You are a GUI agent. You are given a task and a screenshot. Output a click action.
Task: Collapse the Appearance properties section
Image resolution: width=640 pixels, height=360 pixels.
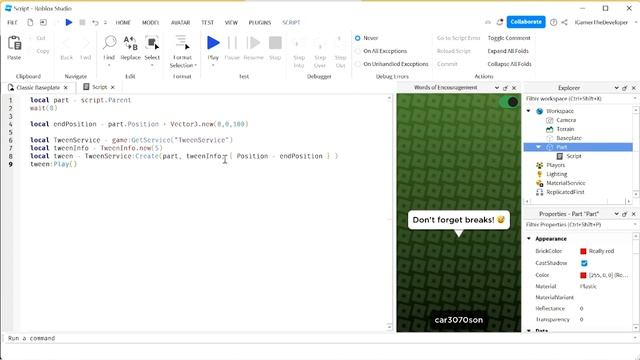[x=529, y=238]
